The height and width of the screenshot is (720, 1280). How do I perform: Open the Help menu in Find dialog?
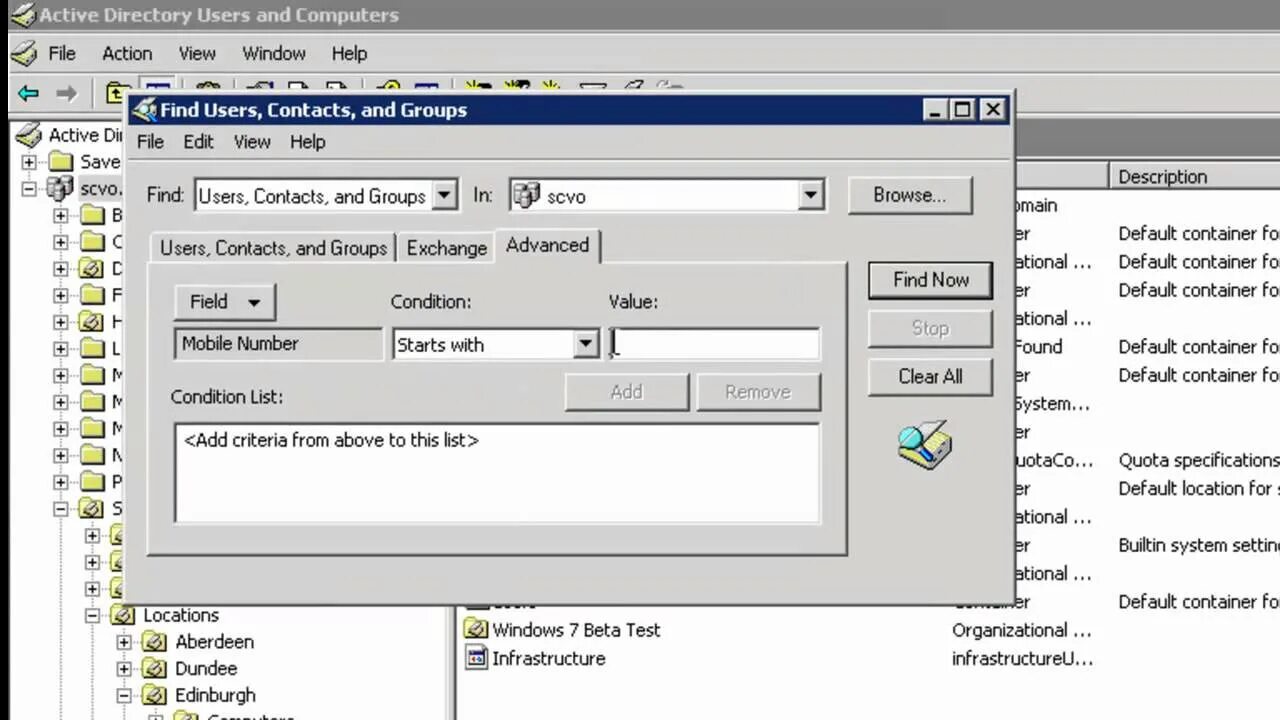(x=307, y=142)
